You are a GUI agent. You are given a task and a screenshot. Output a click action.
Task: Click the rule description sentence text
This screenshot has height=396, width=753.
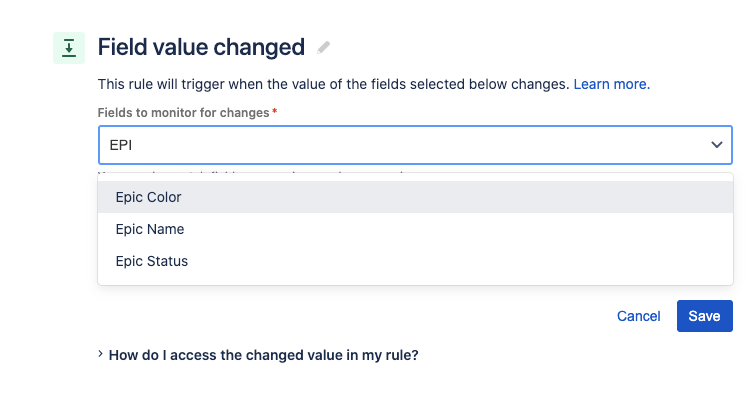333,84
